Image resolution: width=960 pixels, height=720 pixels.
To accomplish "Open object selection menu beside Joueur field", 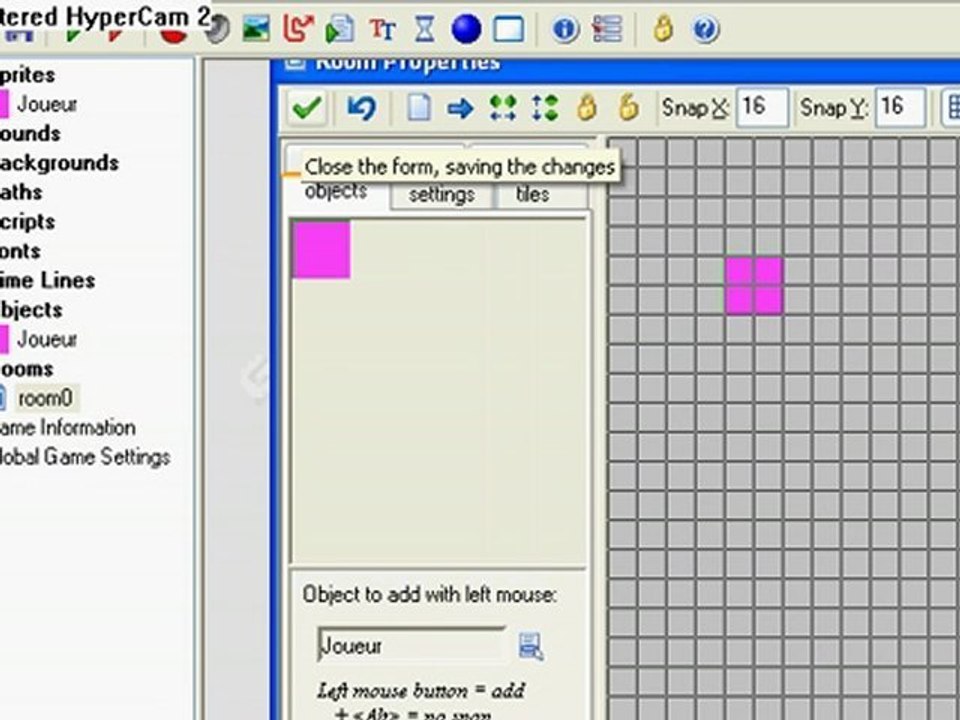I will pos(531,647).
